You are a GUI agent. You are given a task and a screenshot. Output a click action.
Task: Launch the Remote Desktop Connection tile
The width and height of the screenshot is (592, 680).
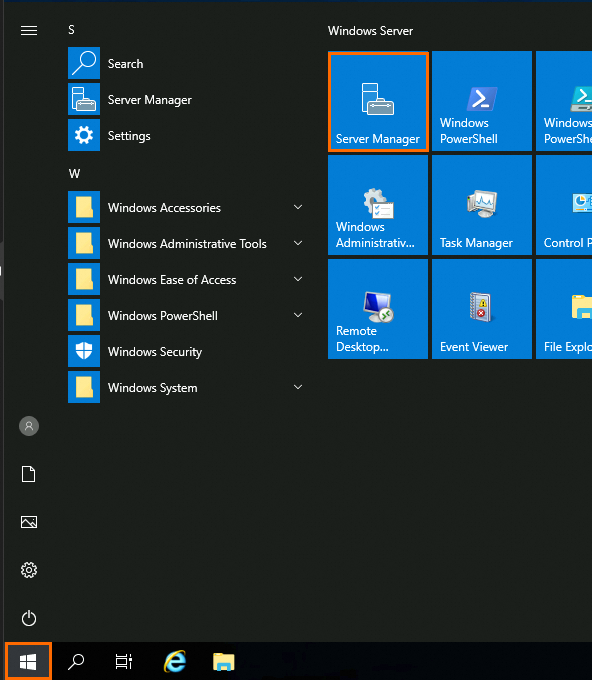pos(378,309)
